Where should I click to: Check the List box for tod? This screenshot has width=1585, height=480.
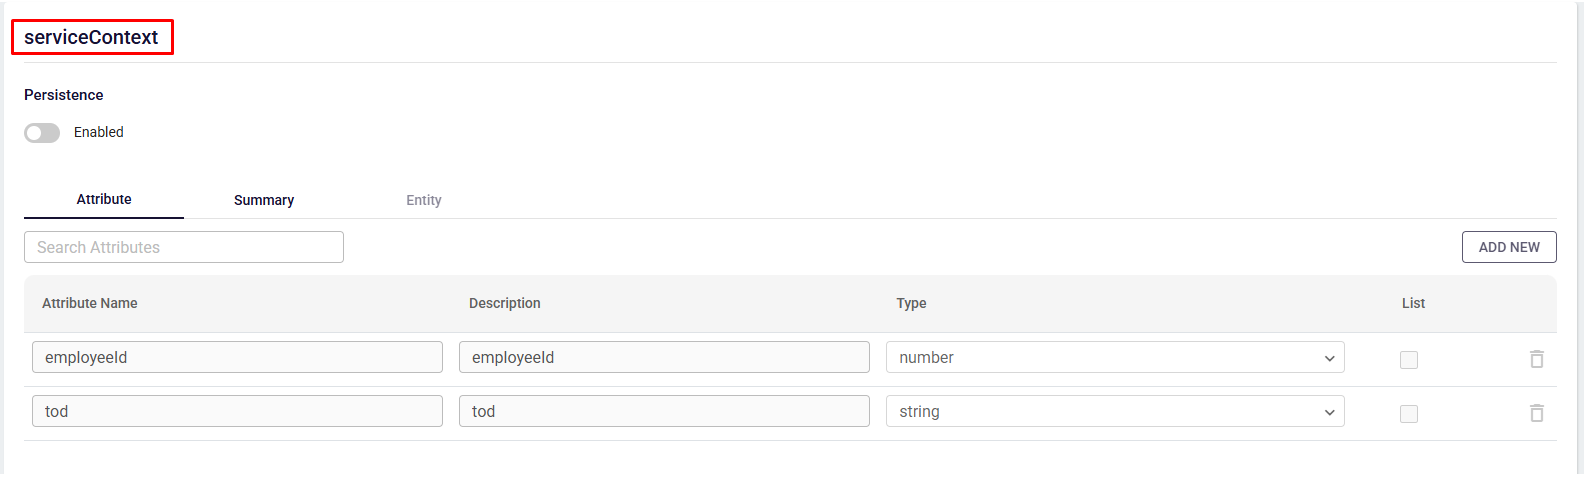1409,414
